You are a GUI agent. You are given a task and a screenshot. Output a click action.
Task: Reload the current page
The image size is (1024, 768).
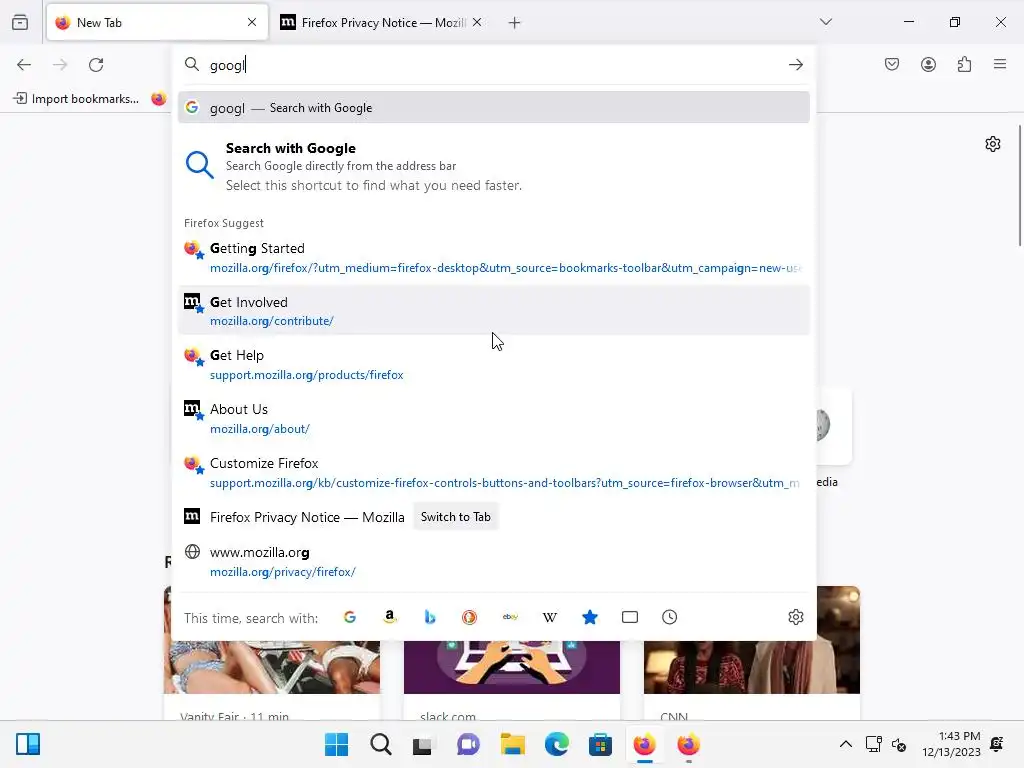coord(96,65)
